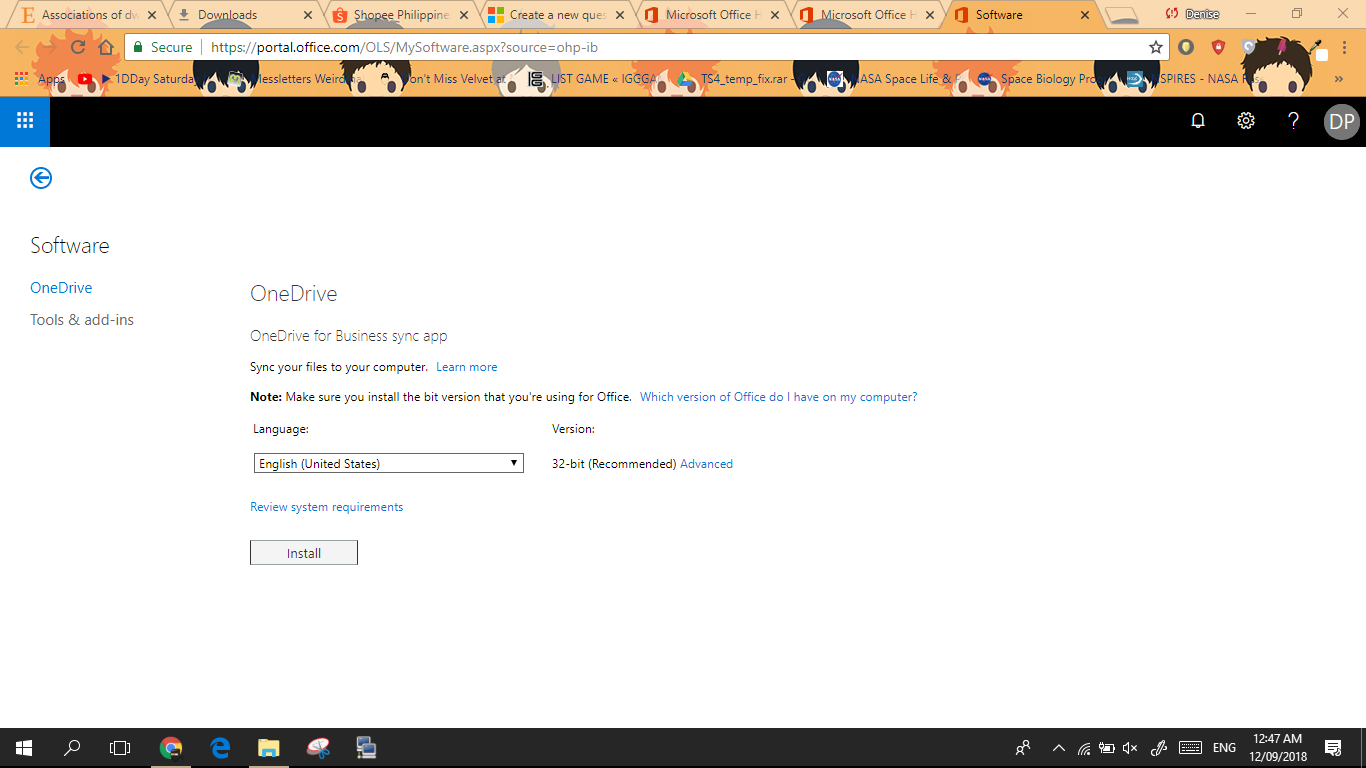The height and width of the screenshot is (768, 1366).
Task: Bookmark this page with the star
Action: point(1156,47)
